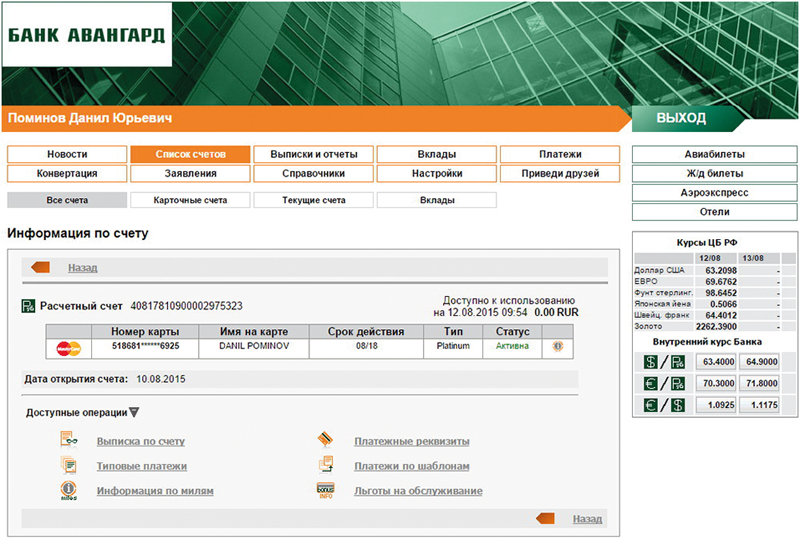Go to the Вклады main menu item
Image resolution: width=800 pixels, height=540 pixels.
(437, 154)
